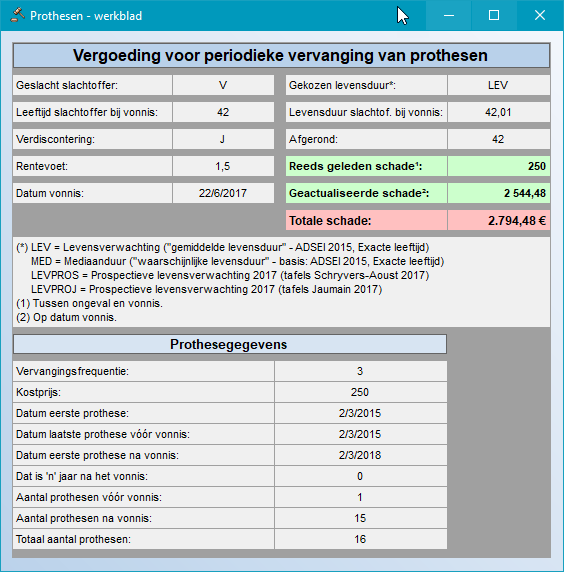Click the 'Geslacht slachtoffer:' label
Viewport: 564px width, 572px height.
(92, 85)
